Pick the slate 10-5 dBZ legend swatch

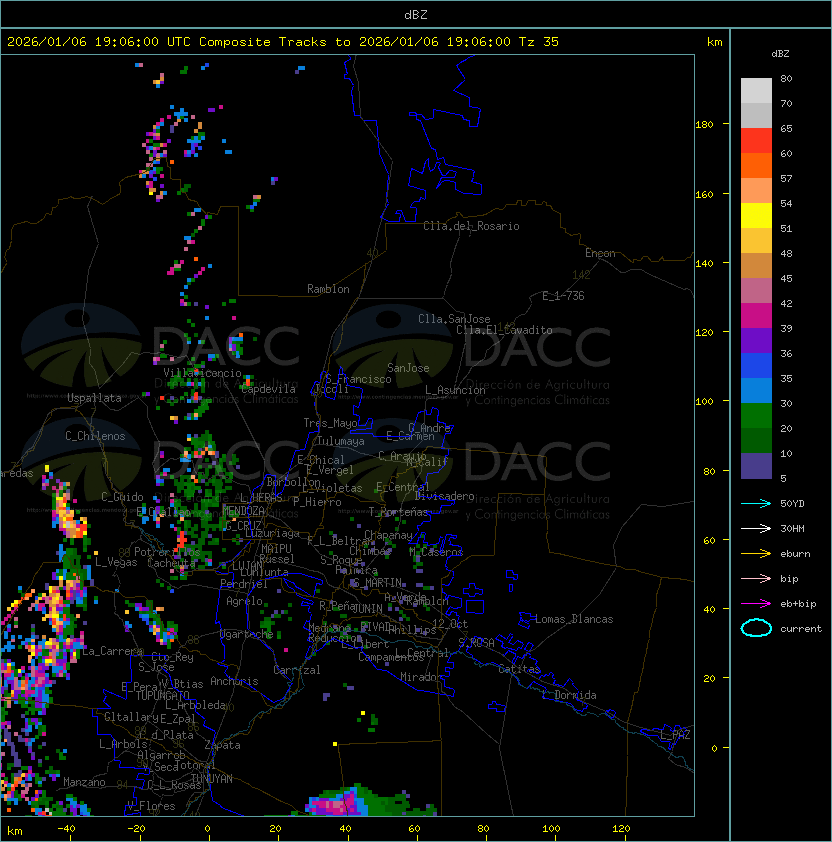click(x=756, y=466)
